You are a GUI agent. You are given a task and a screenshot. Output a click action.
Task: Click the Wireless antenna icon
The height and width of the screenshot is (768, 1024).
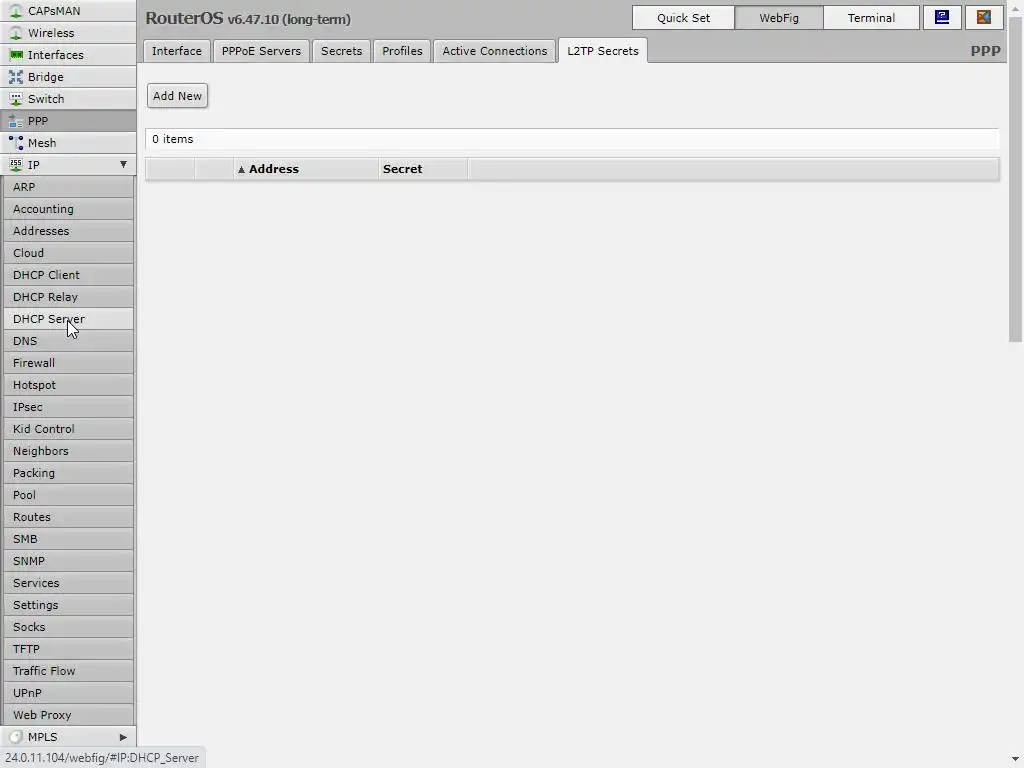16,33
